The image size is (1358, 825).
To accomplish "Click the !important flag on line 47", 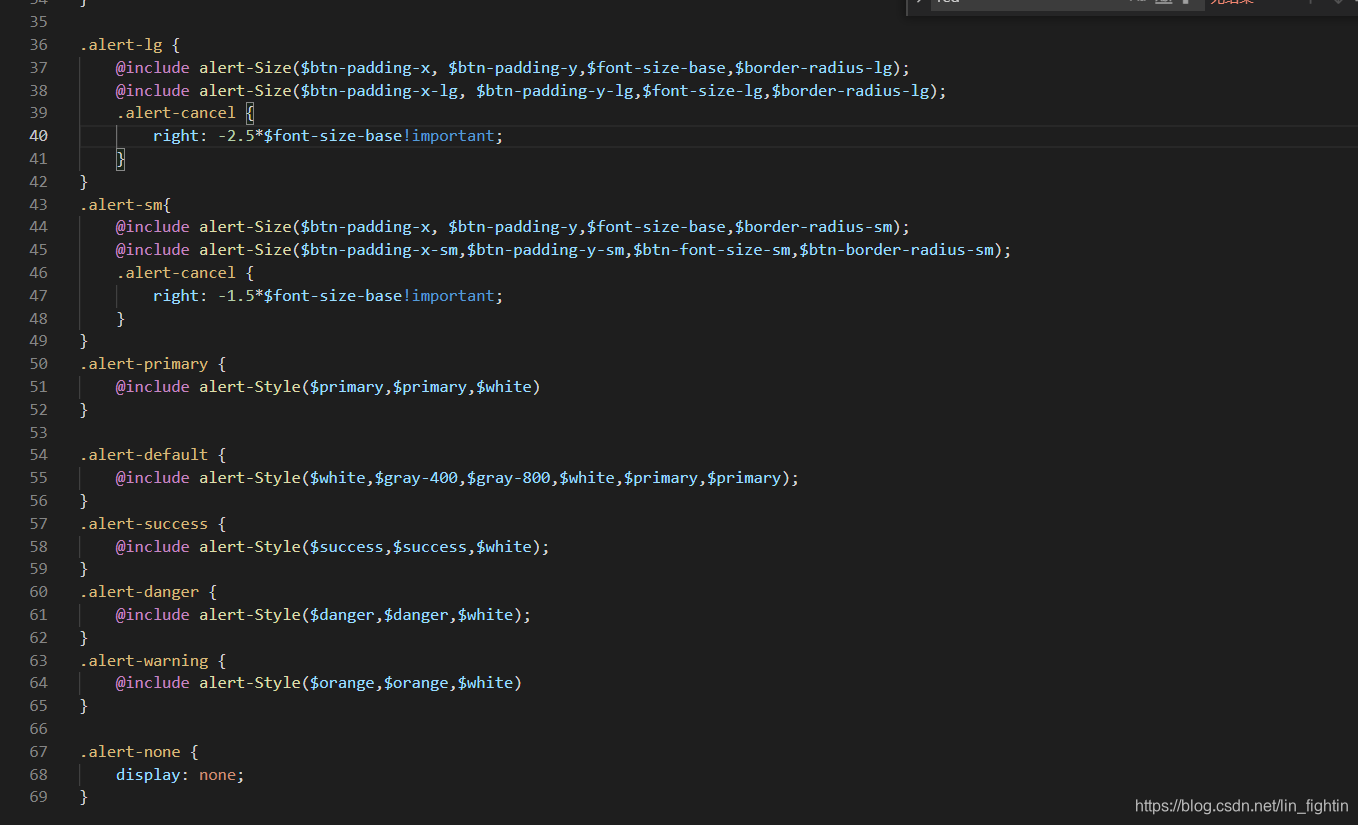I will (449, 296).
